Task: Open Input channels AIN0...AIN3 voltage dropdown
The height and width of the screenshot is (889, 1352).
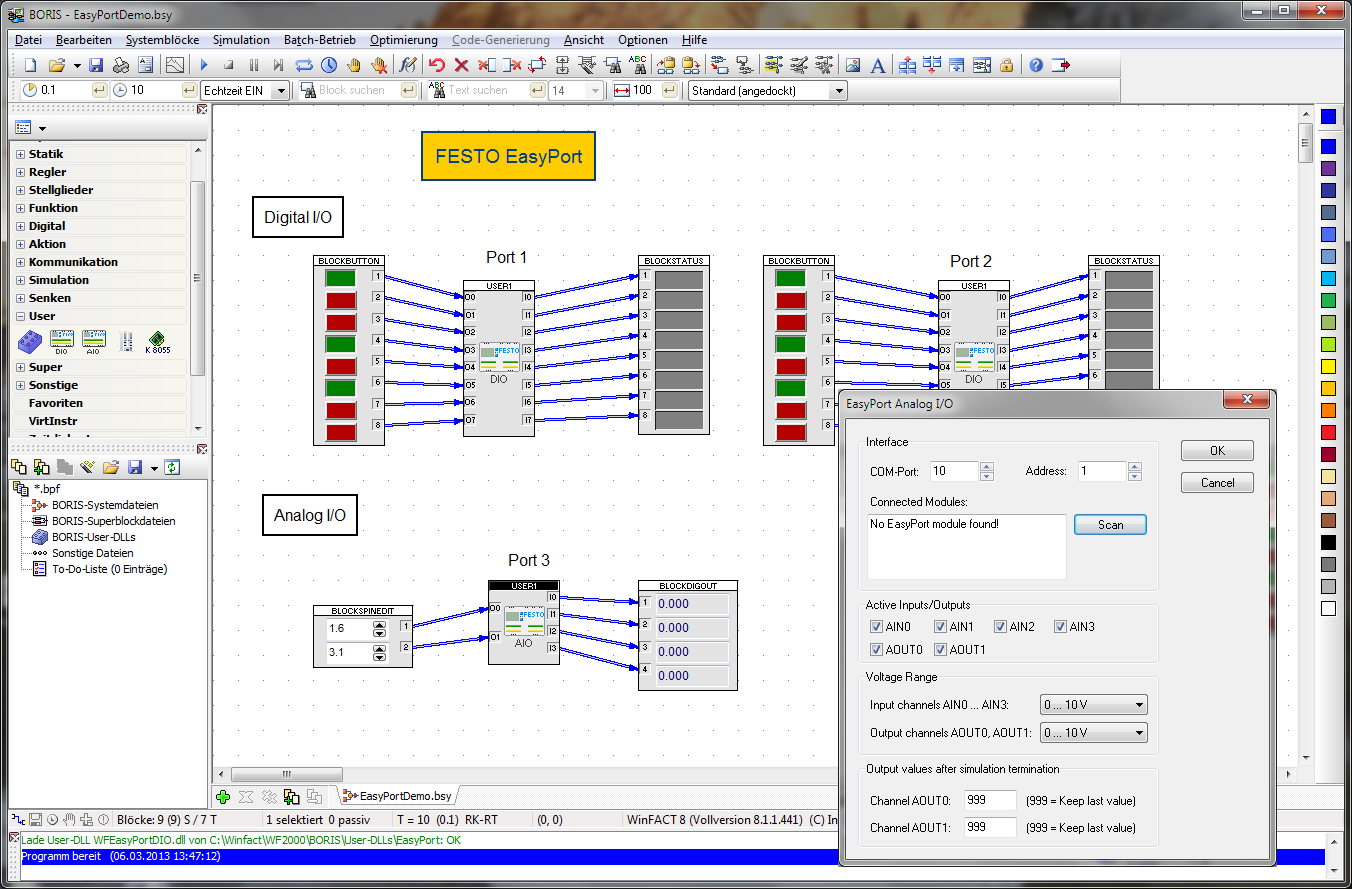Action: (x=1093, y=705)
